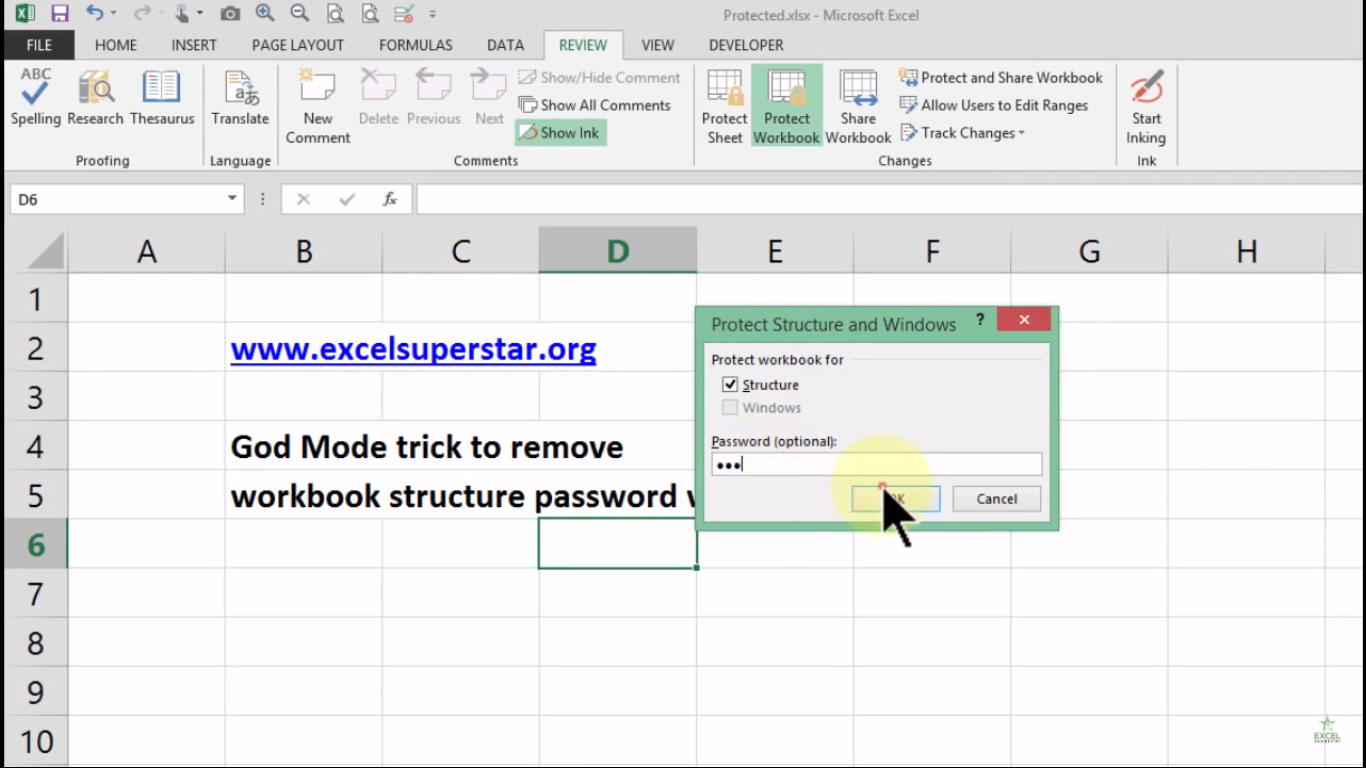This screenshot has width=1366, height=768.
Task: Click cell with 'workbook structure password' text
Action: click(x=460, y=496)
